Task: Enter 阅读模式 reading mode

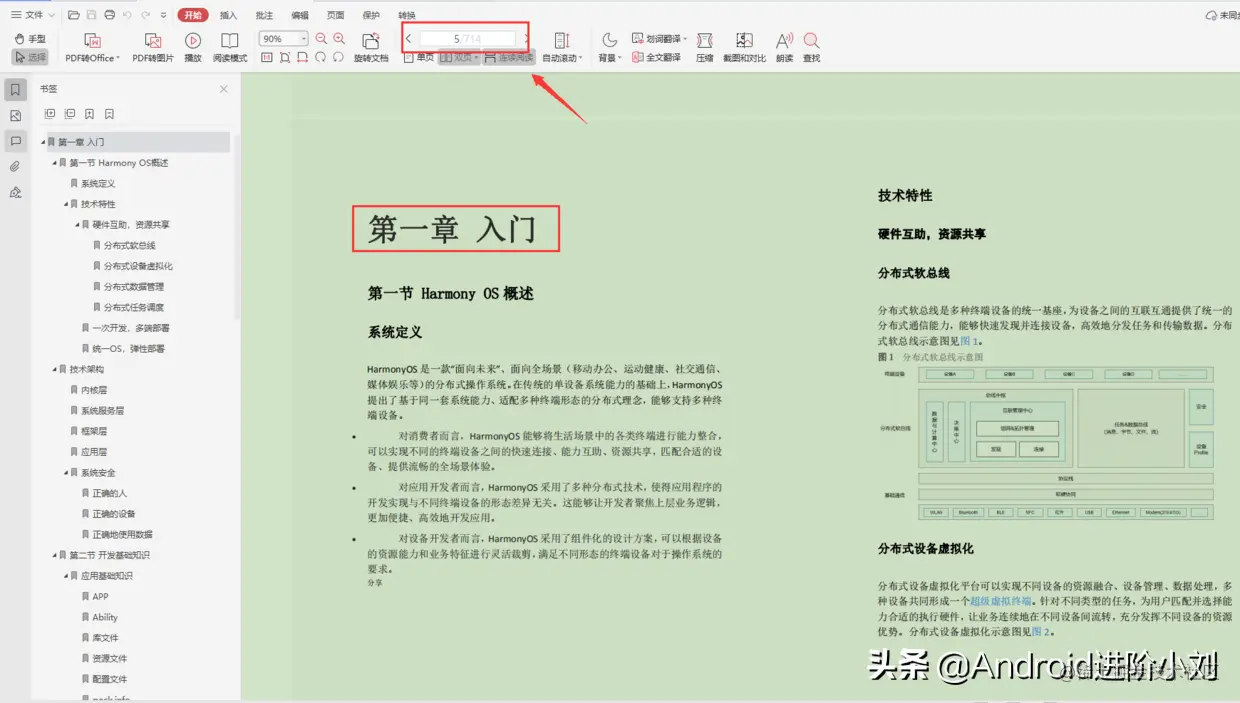Action: pos(230,47)
